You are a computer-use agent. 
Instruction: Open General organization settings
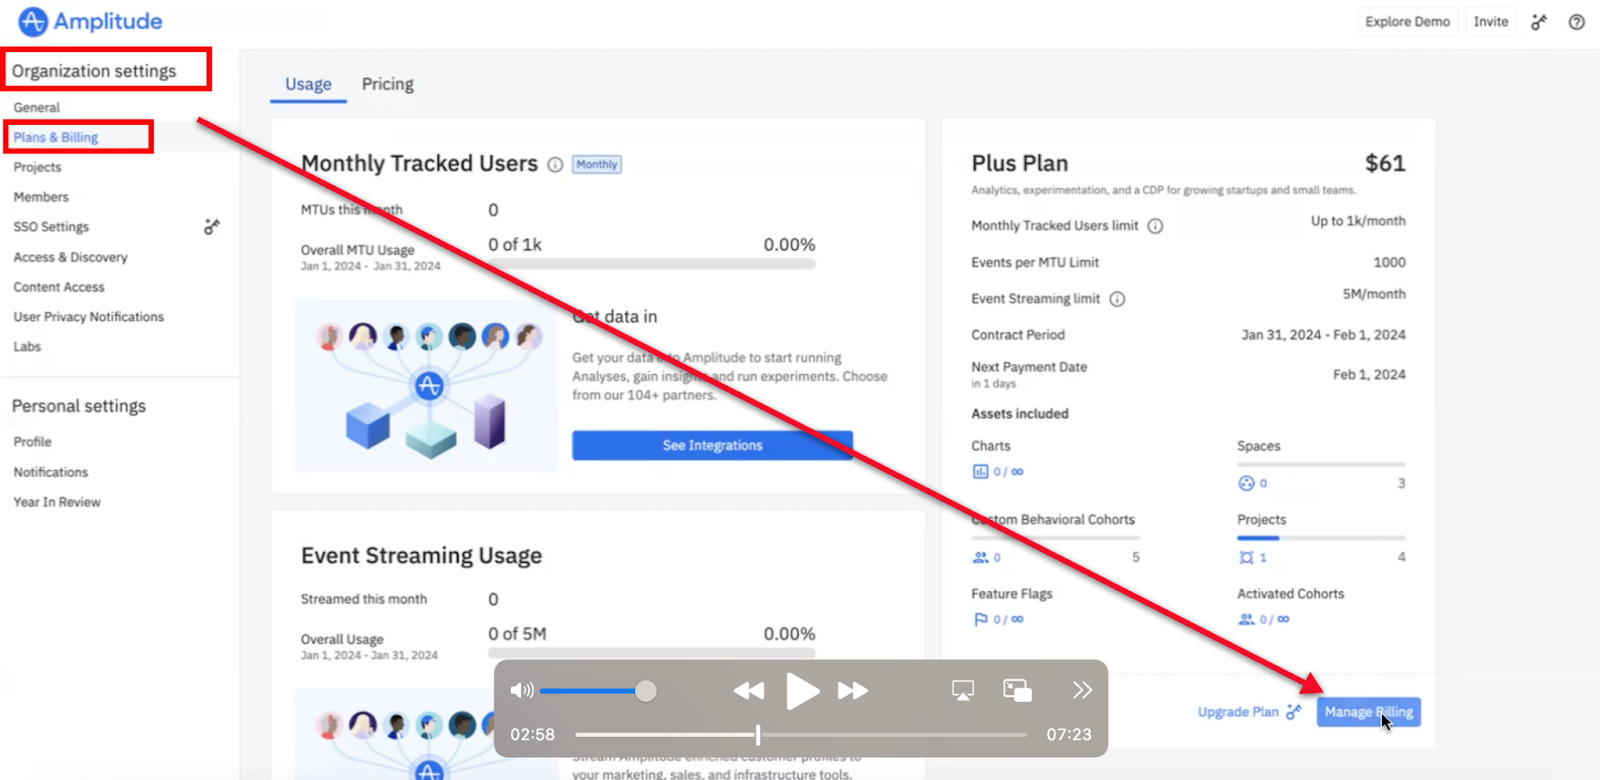pos(37,107)
